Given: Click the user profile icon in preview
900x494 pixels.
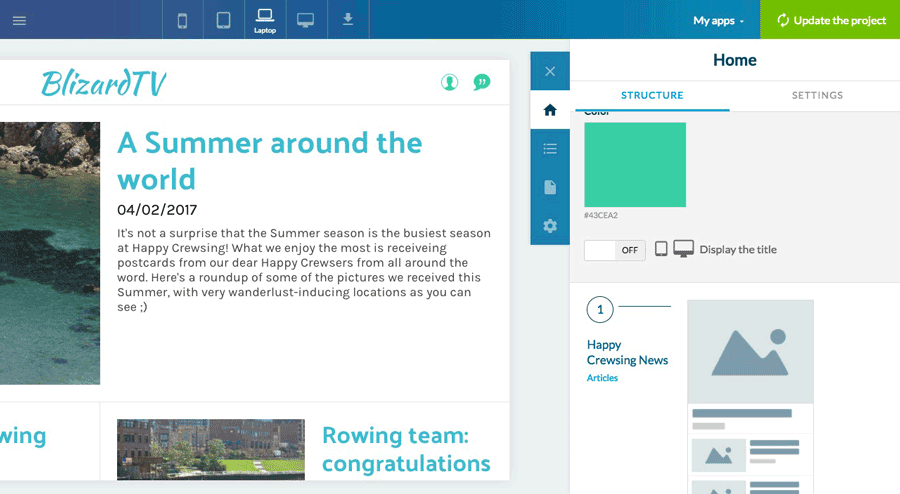Looking at the screenshot, I should click(x=450, y=82).
